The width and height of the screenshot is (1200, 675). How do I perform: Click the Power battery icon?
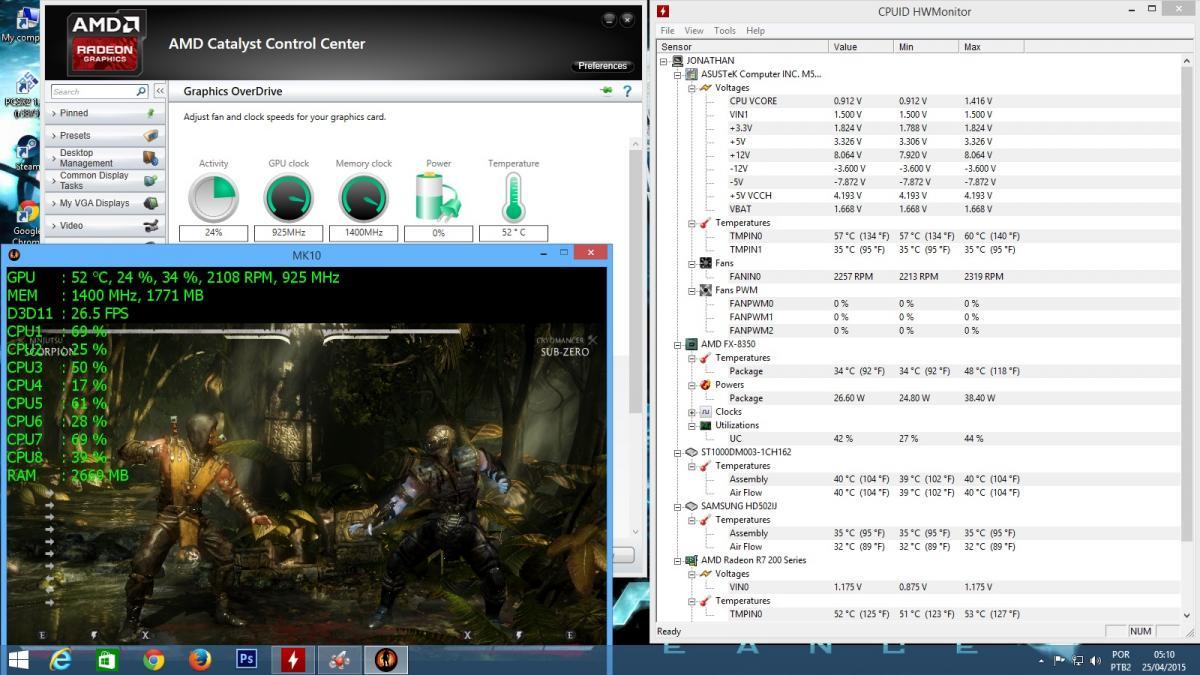point(438,197)
